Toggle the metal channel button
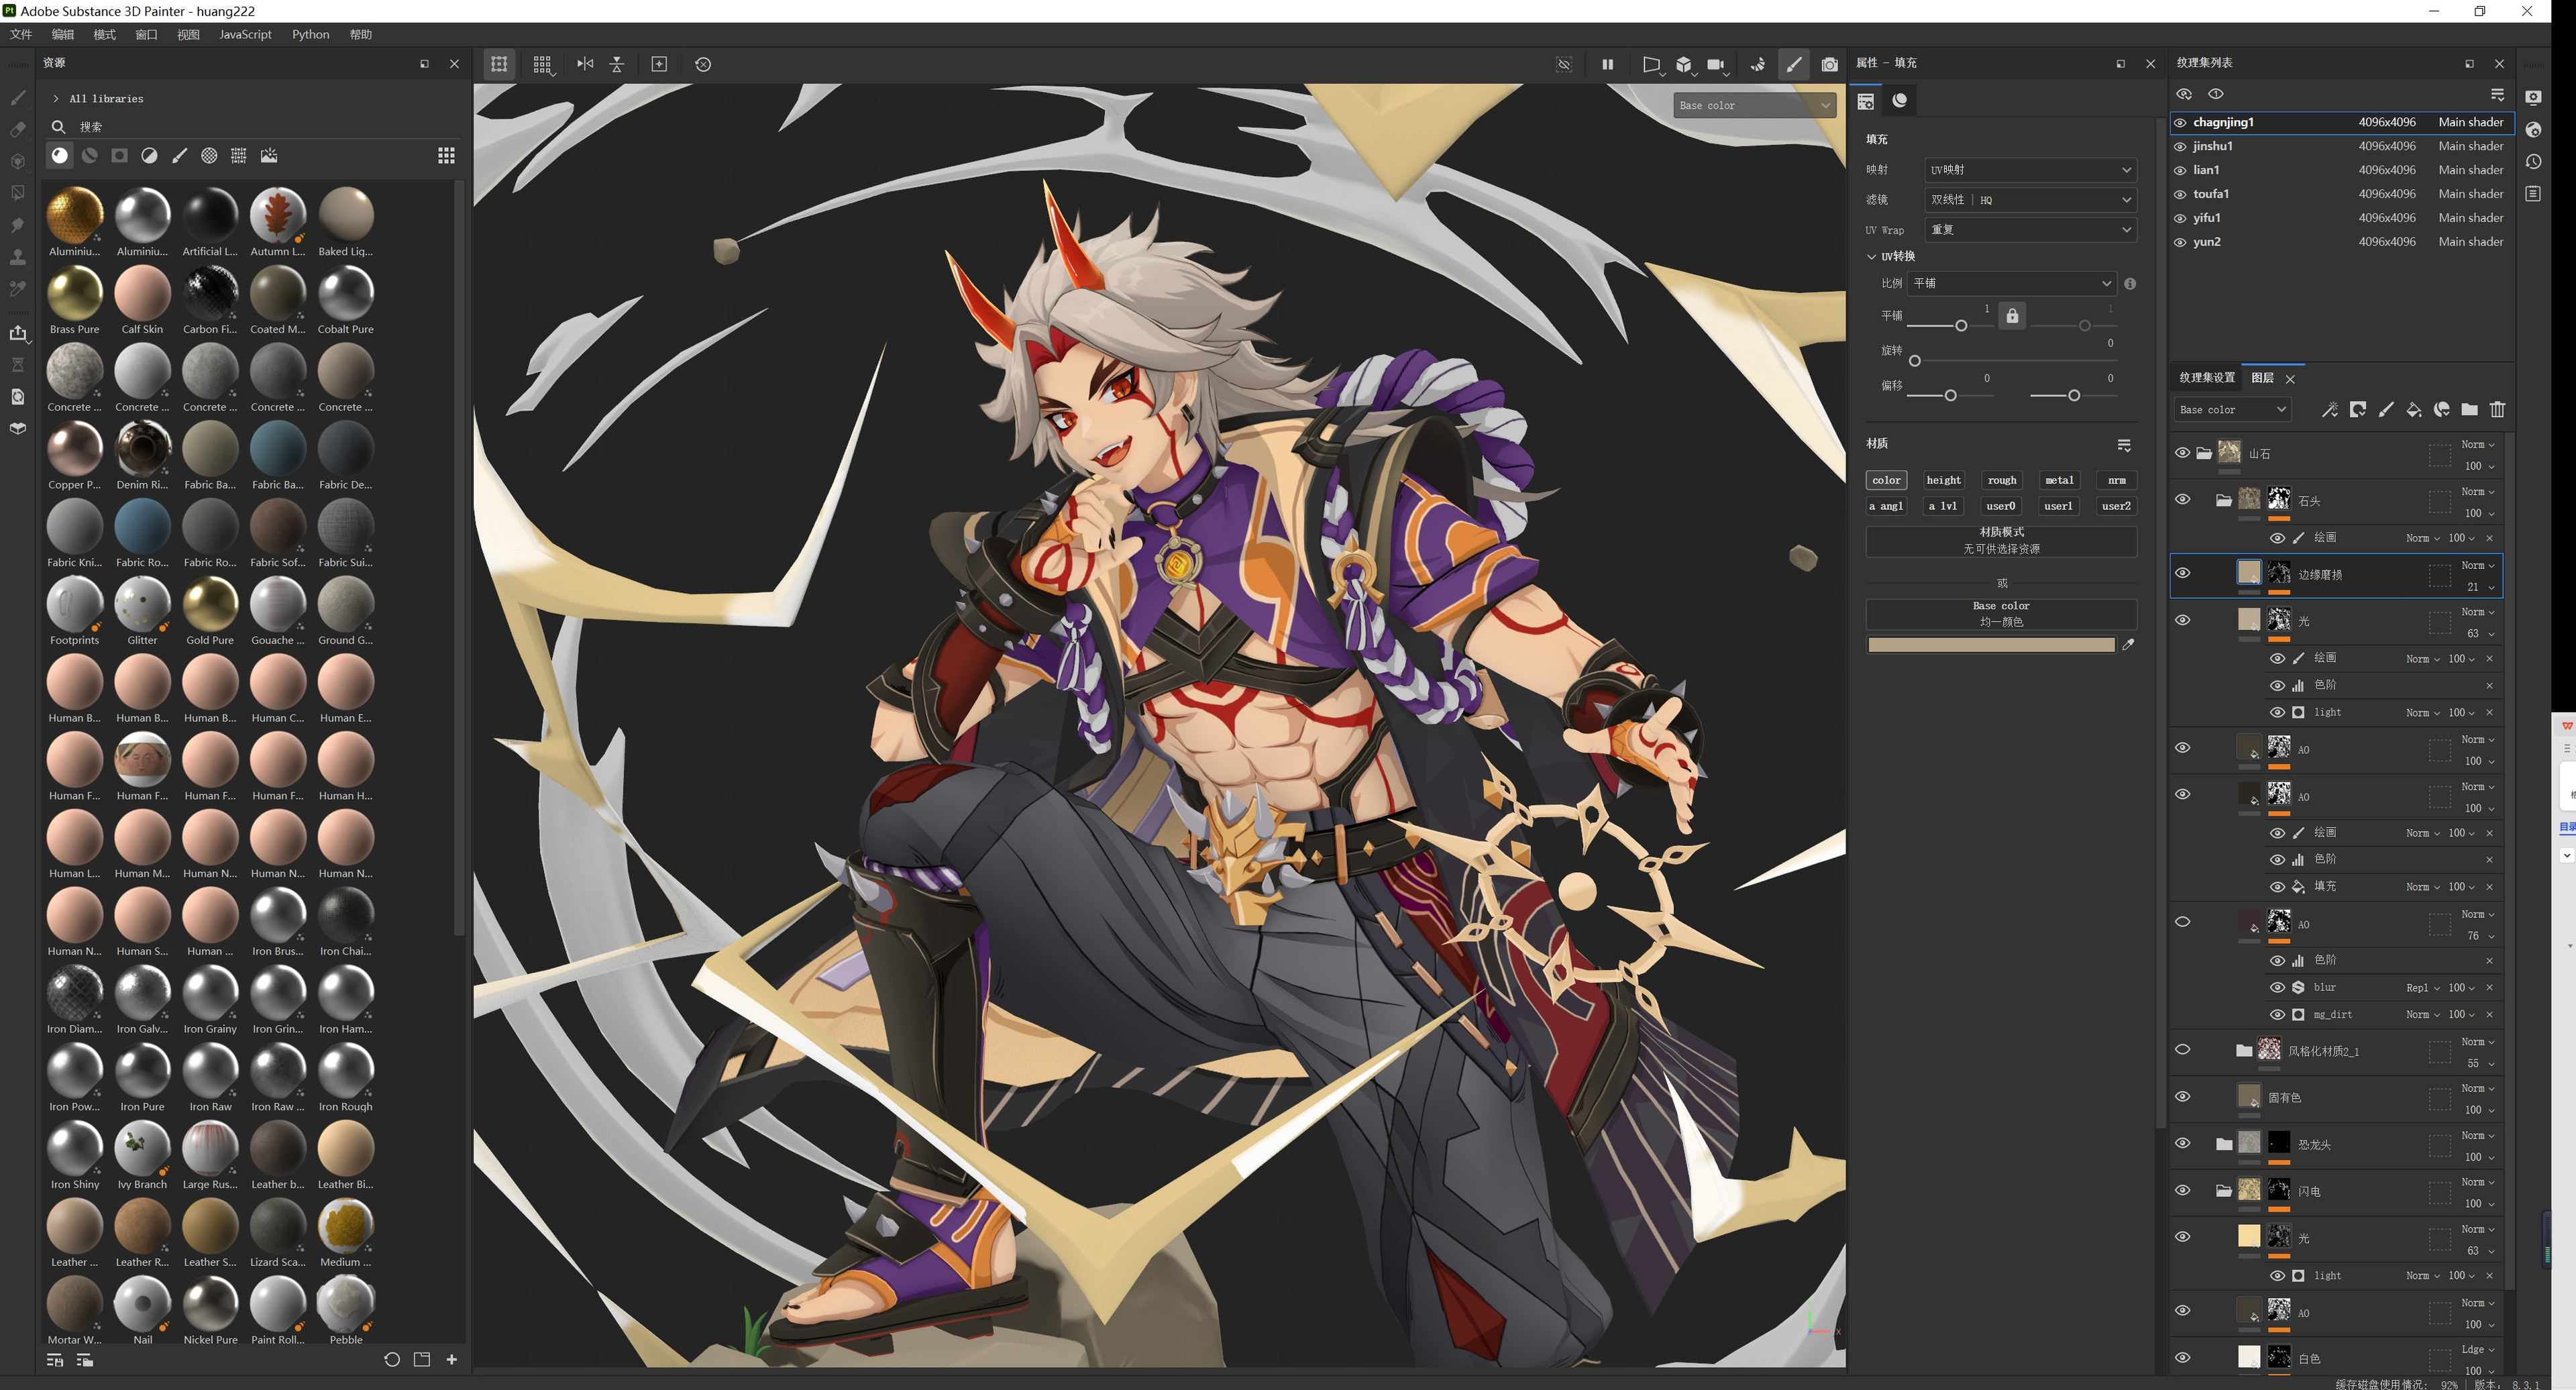The image size is (2576, 1390). [x=2059, y=480]
